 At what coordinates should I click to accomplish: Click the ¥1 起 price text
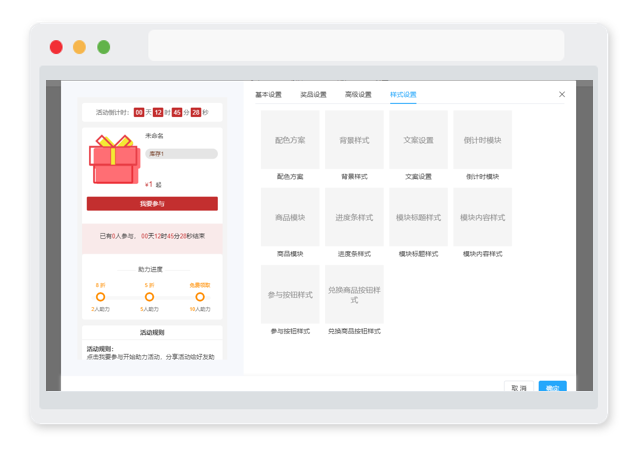point(153,185)
